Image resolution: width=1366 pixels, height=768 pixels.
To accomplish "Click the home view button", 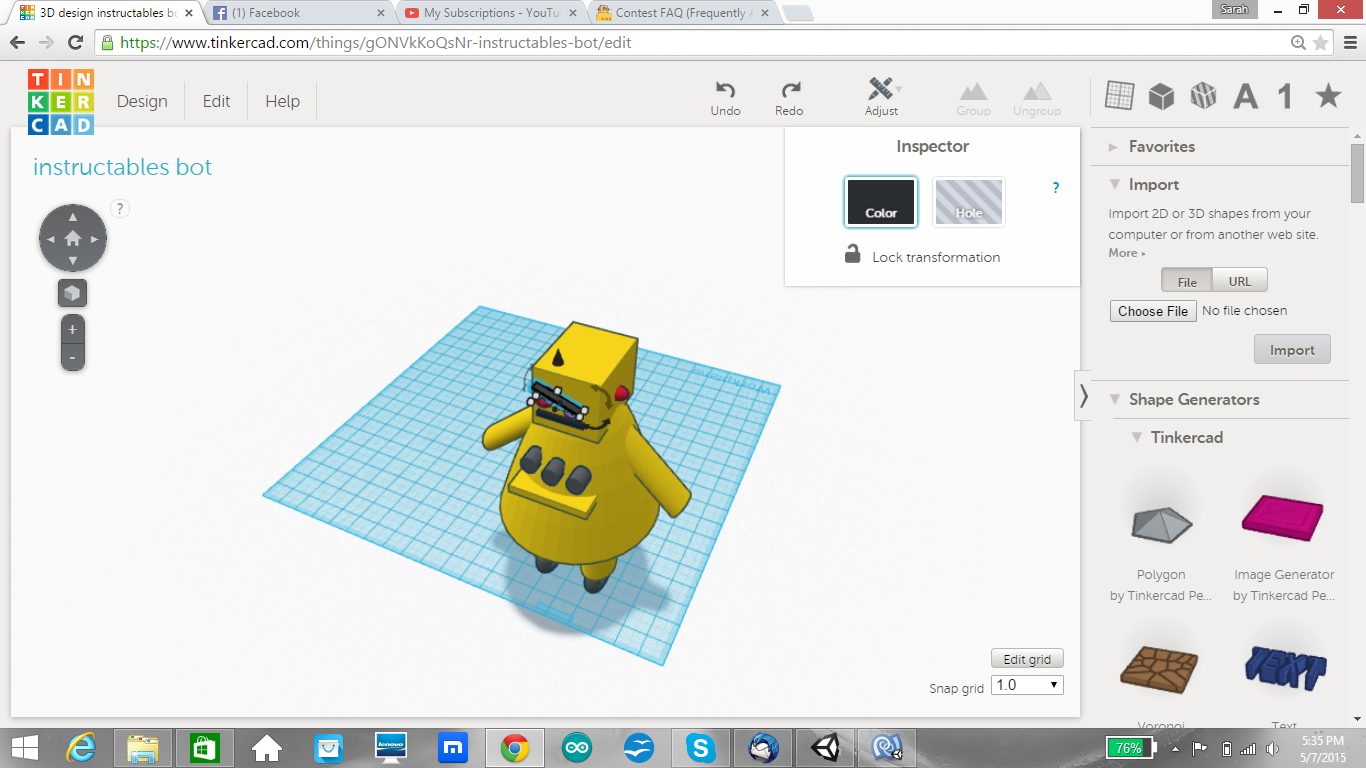I will pyautogui.click(x=73, y=239).
